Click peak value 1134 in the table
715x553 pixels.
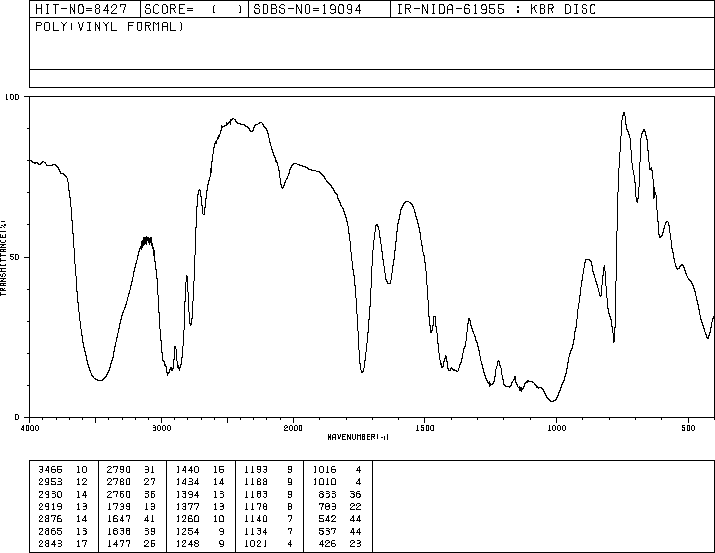[x=256, y=532]
